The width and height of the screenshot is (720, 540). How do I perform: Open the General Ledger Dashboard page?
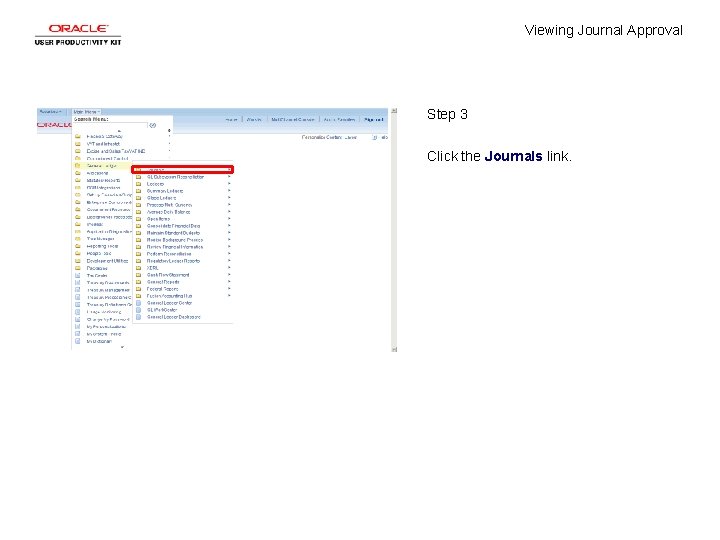(x=174, y=317)
